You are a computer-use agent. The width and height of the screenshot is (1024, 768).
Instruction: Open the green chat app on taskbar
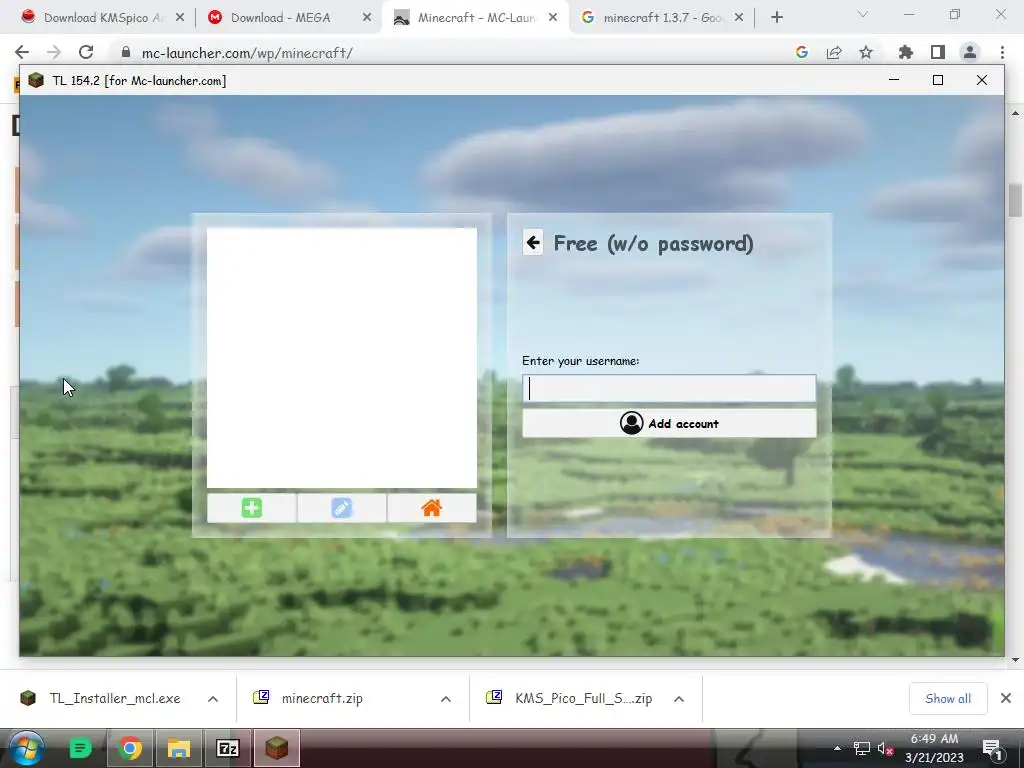coord(81,748)
